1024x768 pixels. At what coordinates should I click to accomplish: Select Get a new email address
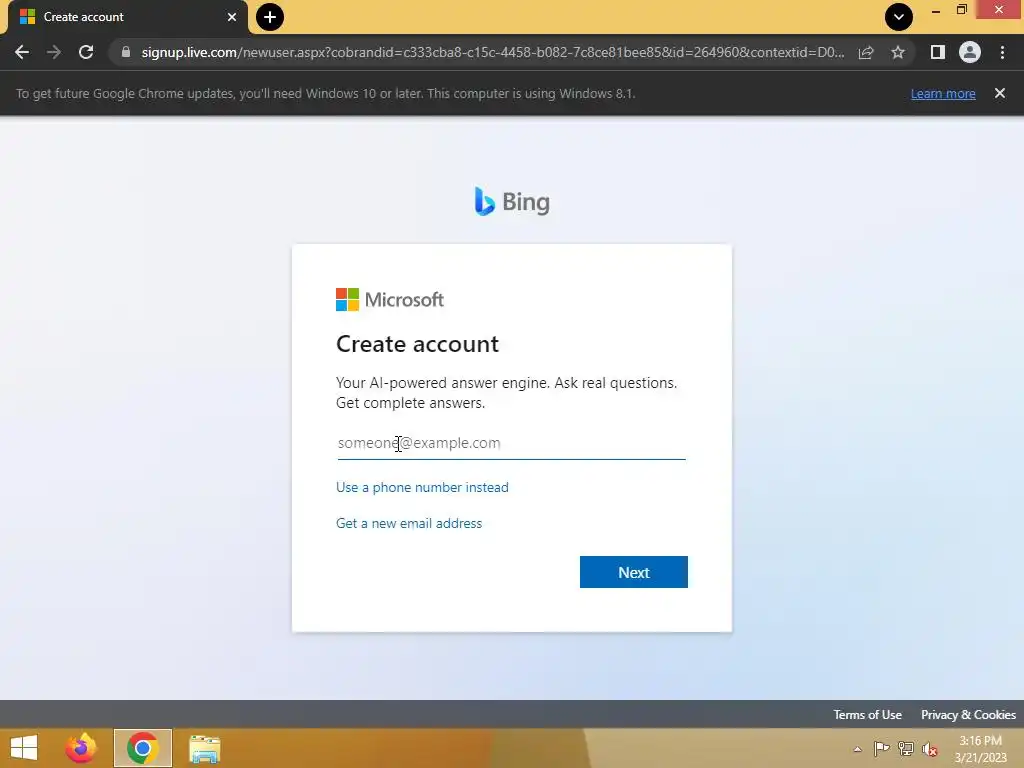pos(409,523)
